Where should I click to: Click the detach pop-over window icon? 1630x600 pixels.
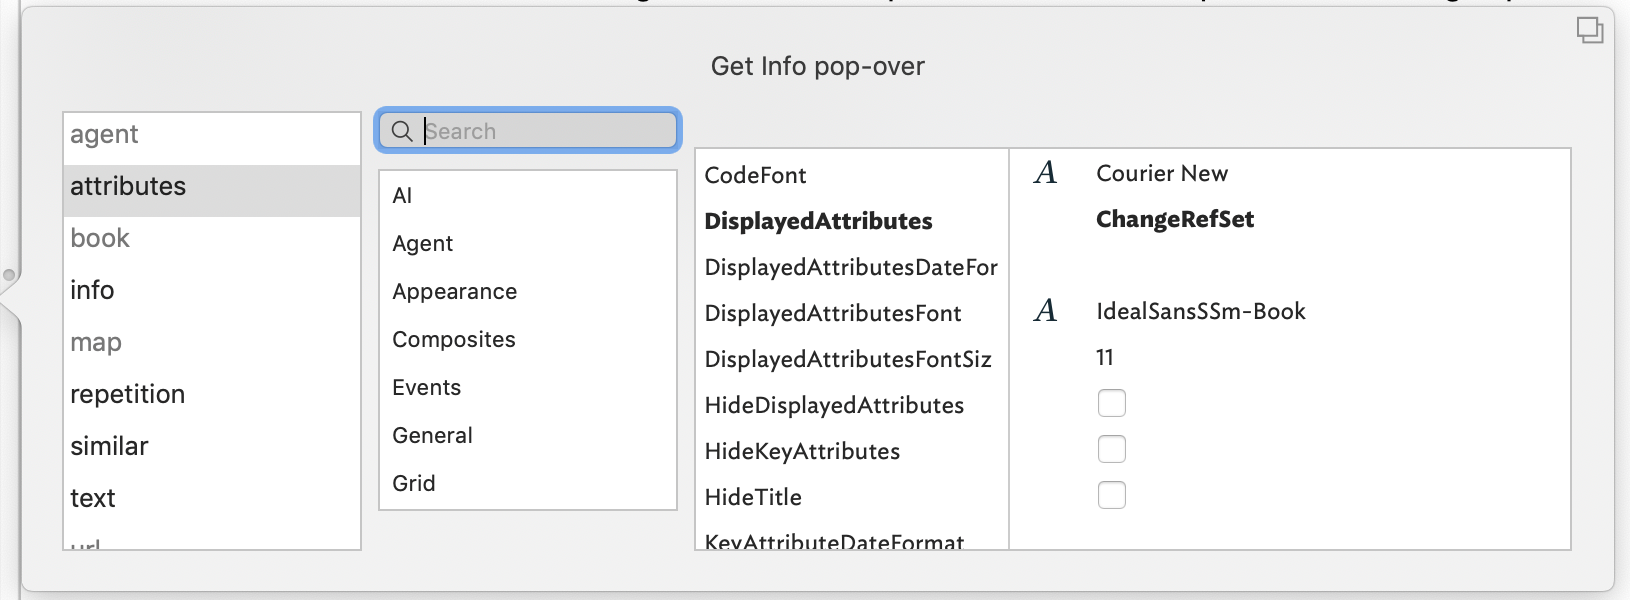tap(1590, 30)
